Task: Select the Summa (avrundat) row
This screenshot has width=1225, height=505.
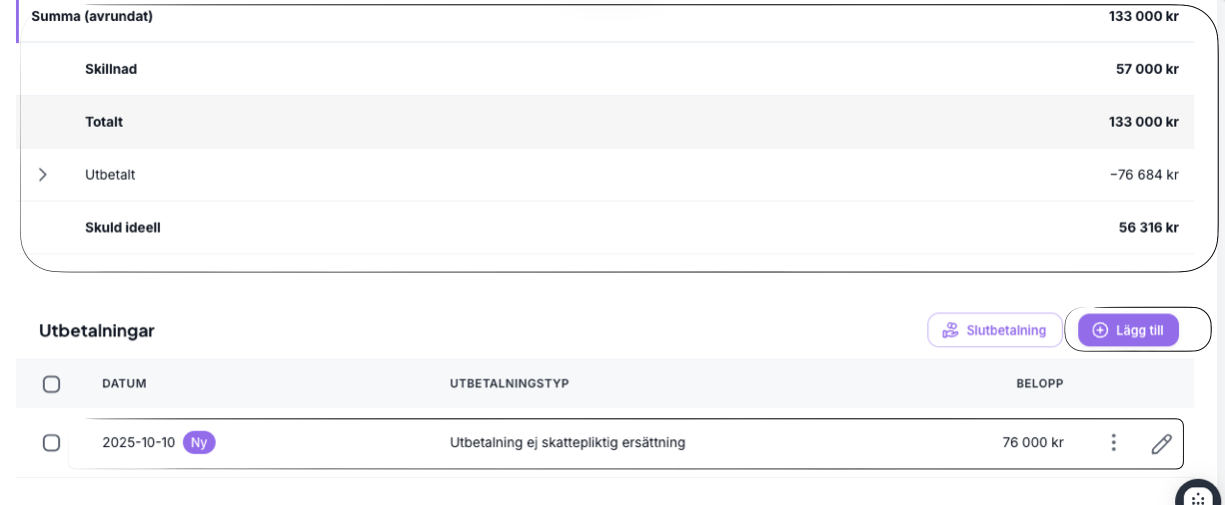Action: (92, 17)
